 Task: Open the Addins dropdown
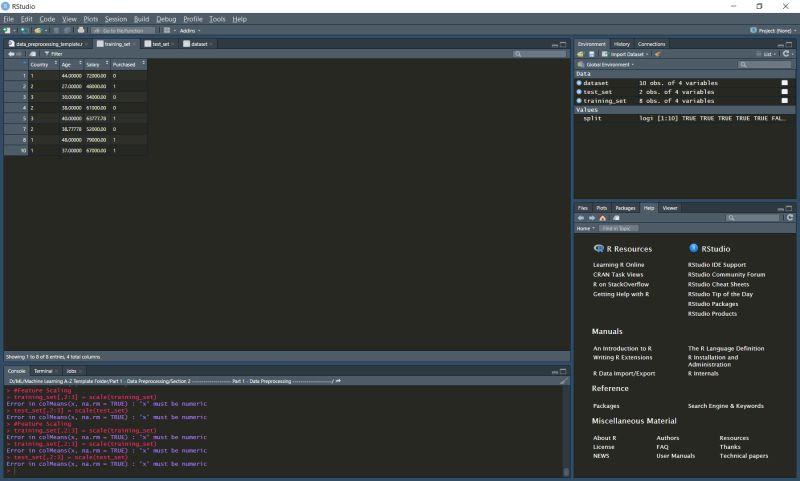(x=190, y=31)
